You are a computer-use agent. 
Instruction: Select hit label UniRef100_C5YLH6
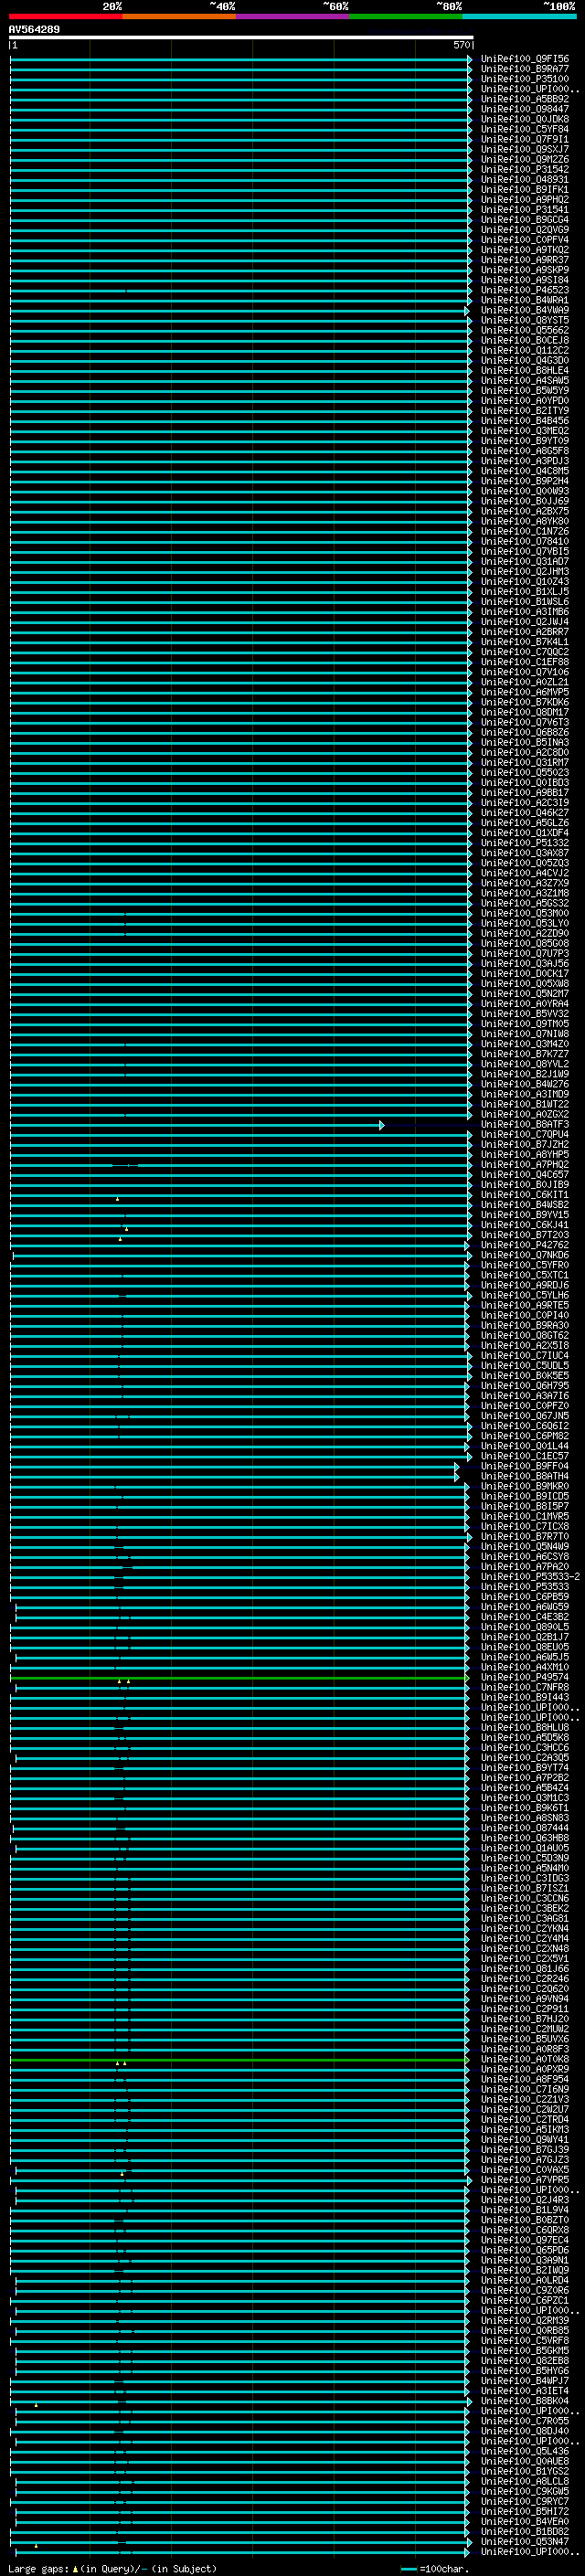[x=525, y=1295]
